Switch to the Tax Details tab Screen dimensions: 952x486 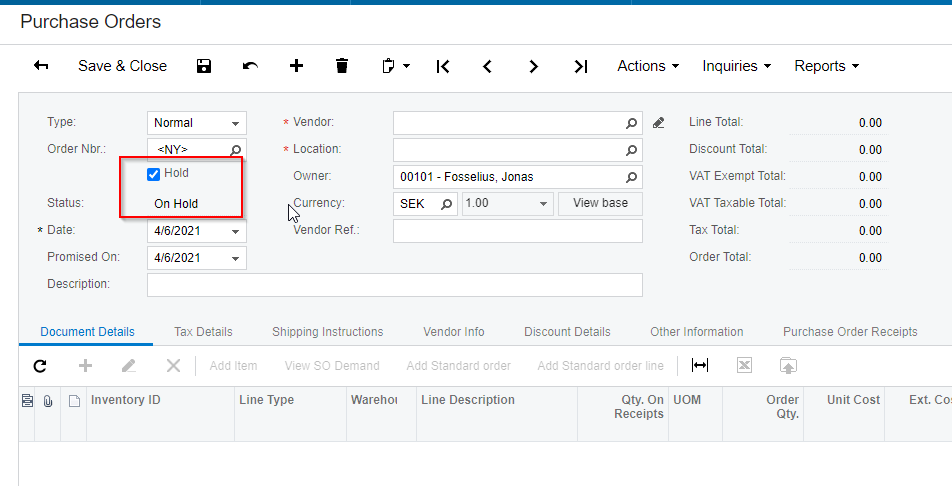click(x=203, y=332)
